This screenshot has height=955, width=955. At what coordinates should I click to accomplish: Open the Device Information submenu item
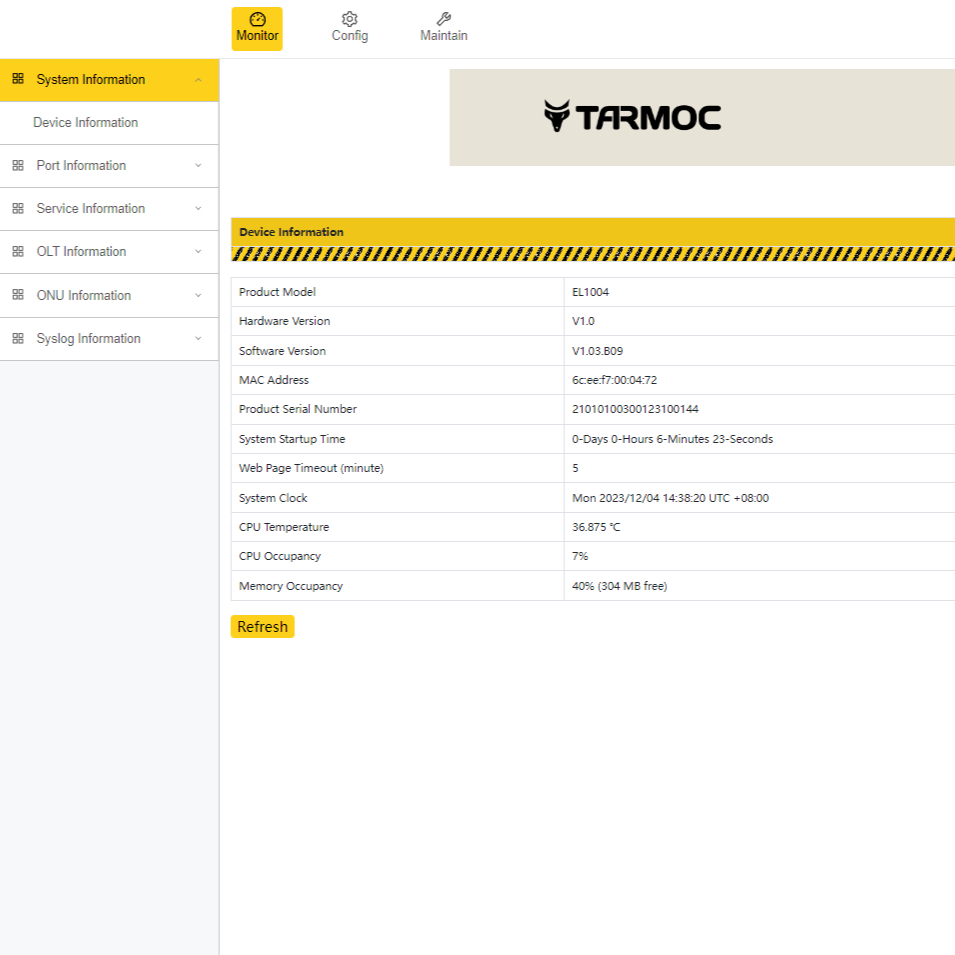click(x=85, y=123)
